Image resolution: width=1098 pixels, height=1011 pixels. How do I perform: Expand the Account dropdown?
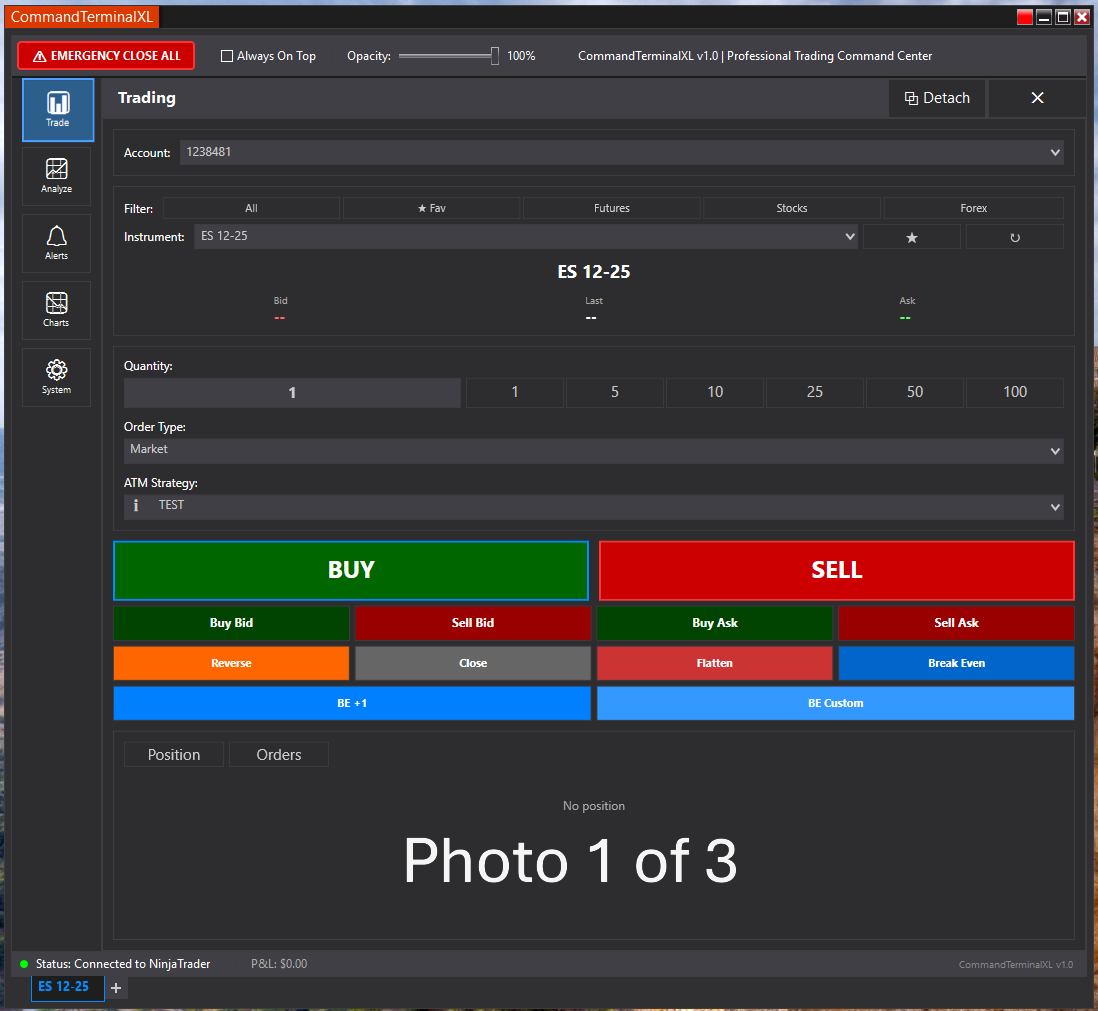[620, 152]
